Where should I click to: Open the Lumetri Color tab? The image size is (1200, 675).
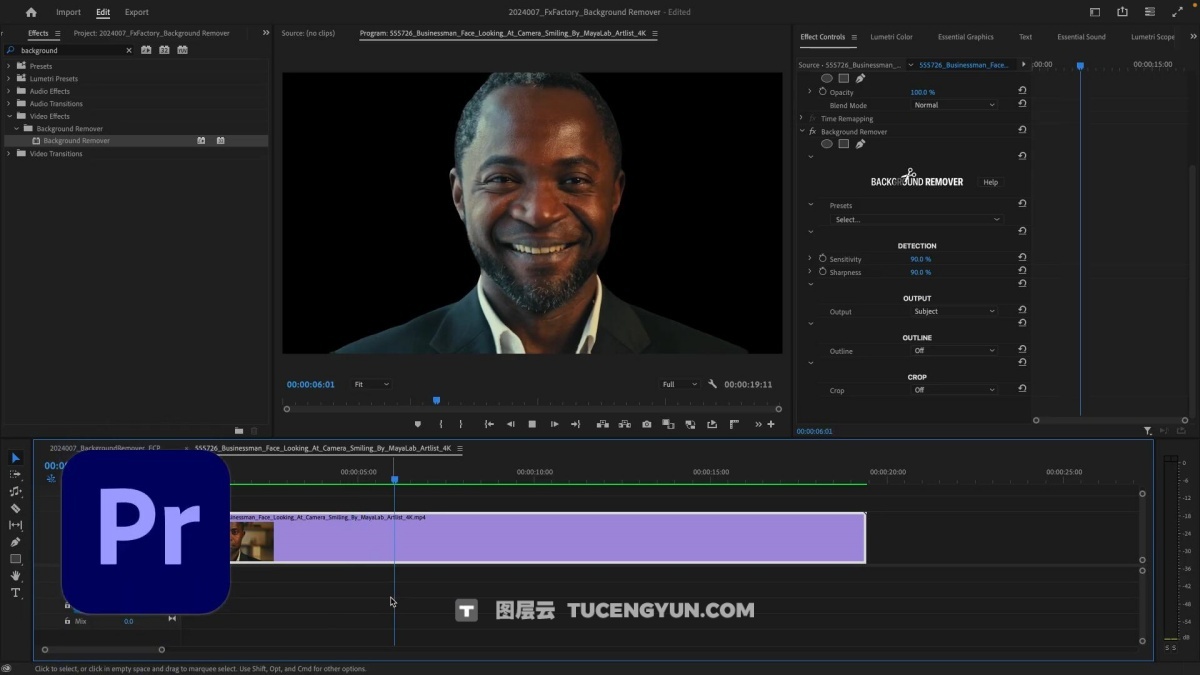[891, 37]
